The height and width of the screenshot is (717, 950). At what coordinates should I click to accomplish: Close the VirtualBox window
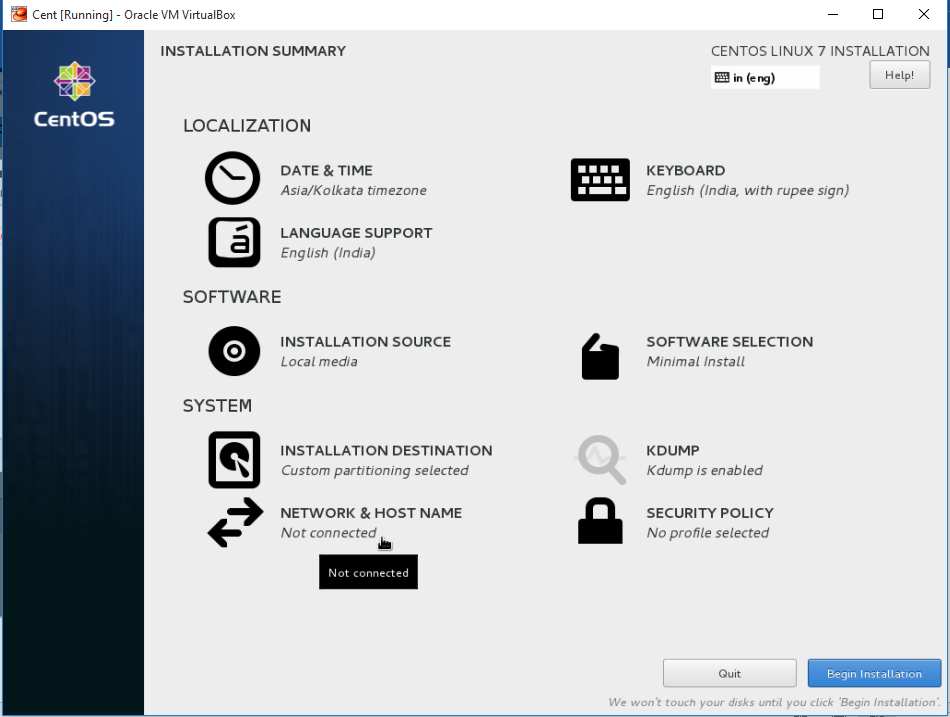coord(923,15)
